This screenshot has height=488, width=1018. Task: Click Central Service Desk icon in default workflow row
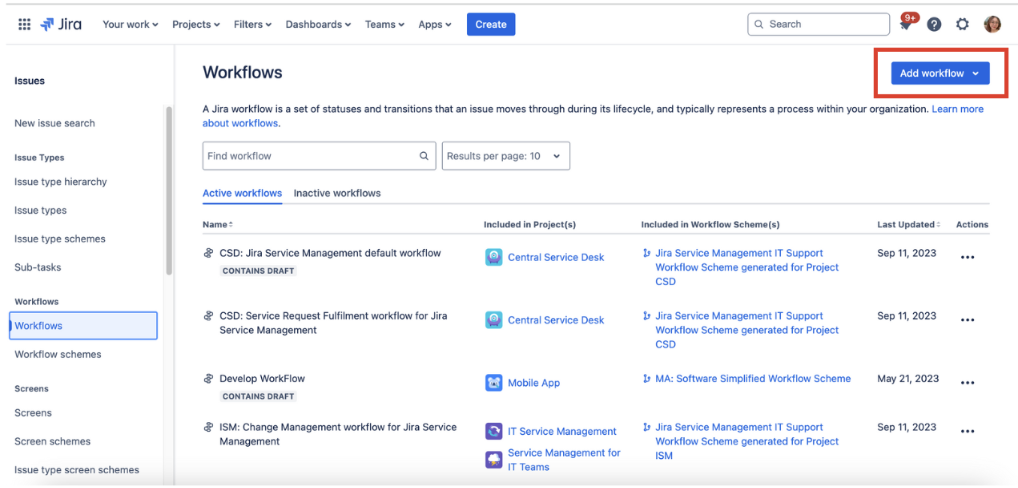493,257
